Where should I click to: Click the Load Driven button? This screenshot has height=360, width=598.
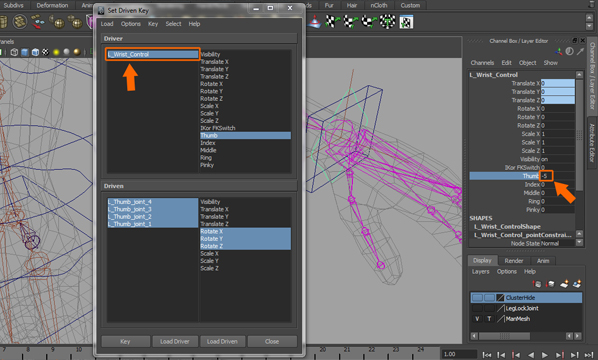[222, 341]
